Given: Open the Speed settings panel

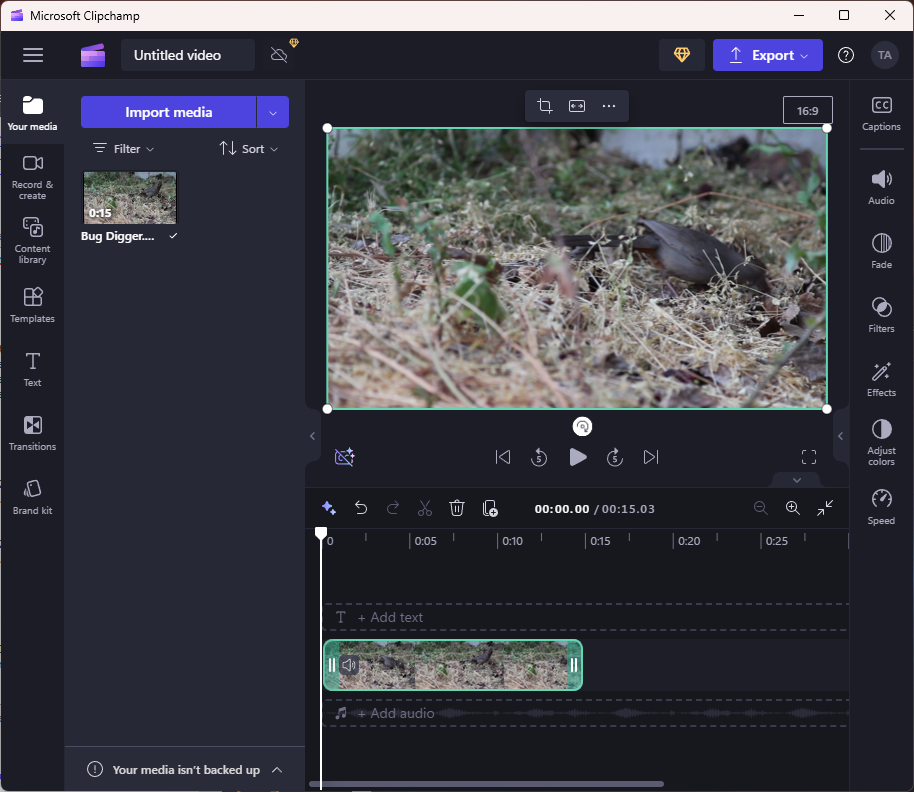Looking at the screenshot, I should 881,506.
